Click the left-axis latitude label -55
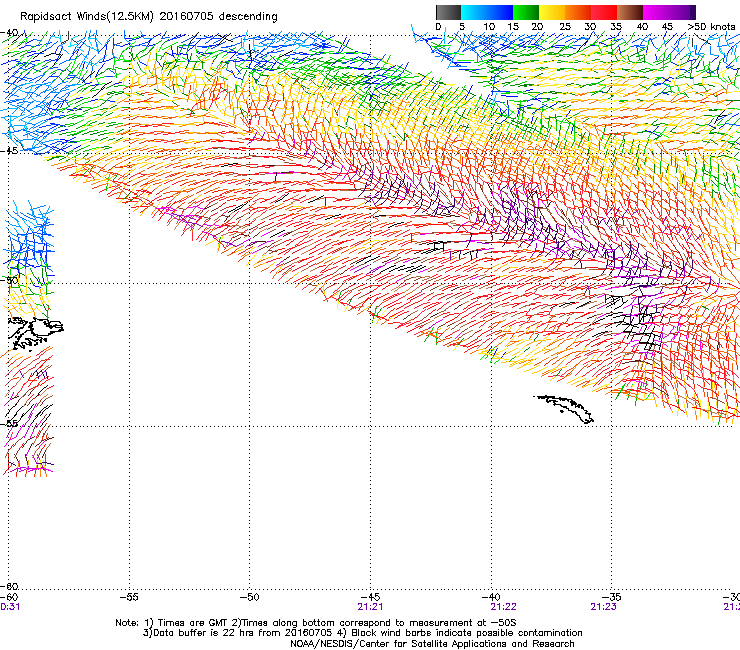 [9, 423]
